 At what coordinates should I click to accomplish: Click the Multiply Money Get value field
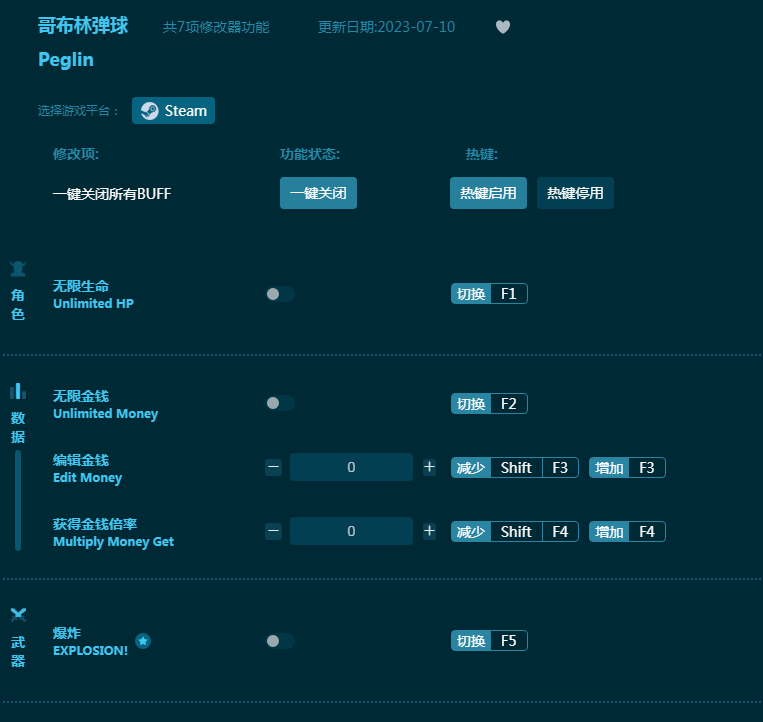[x=351, y=531]
